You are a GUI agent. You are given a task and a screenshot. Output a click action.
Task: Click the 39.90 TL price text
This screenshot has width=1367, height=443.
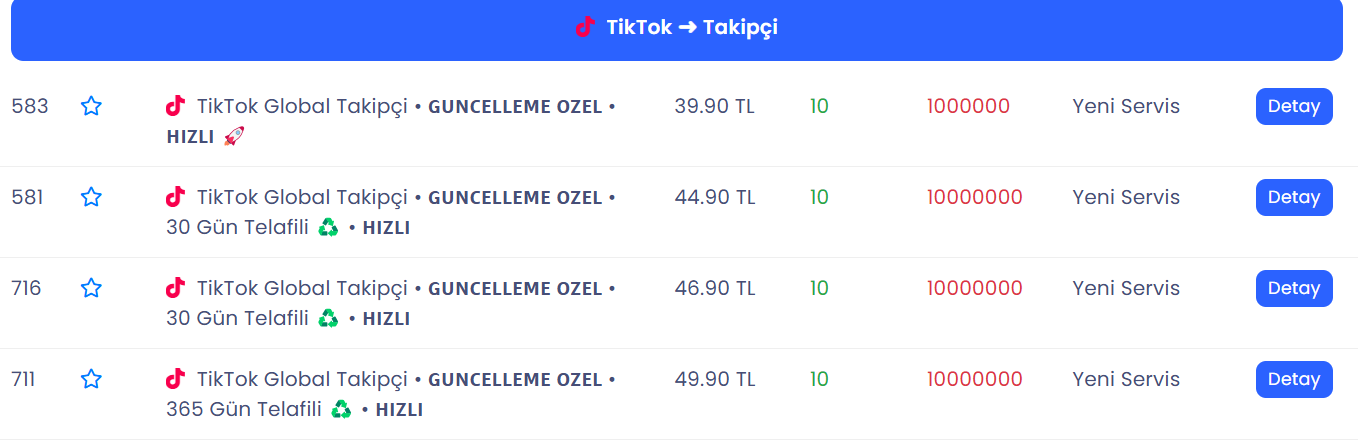[715, 106]
